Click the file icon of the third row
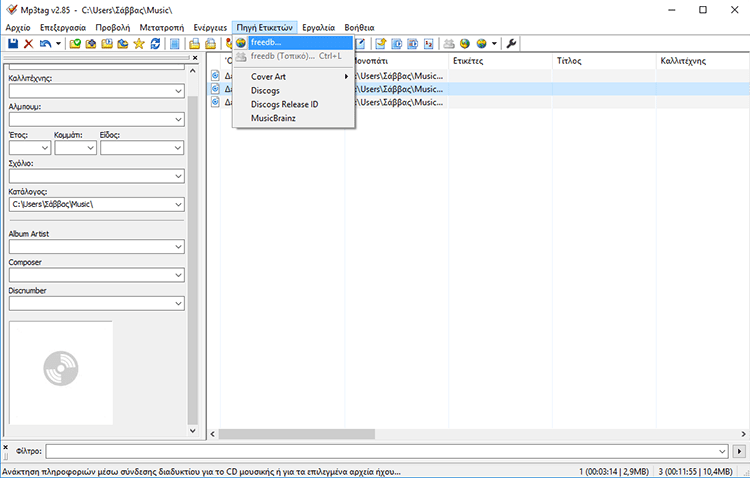The image size is (750, 478). point(215,102)
